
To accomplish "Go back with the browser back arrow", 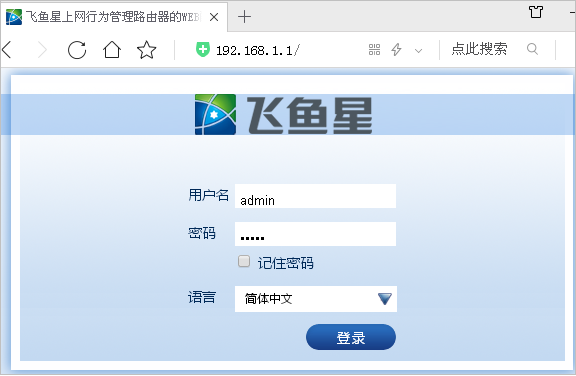I will 7,50.
